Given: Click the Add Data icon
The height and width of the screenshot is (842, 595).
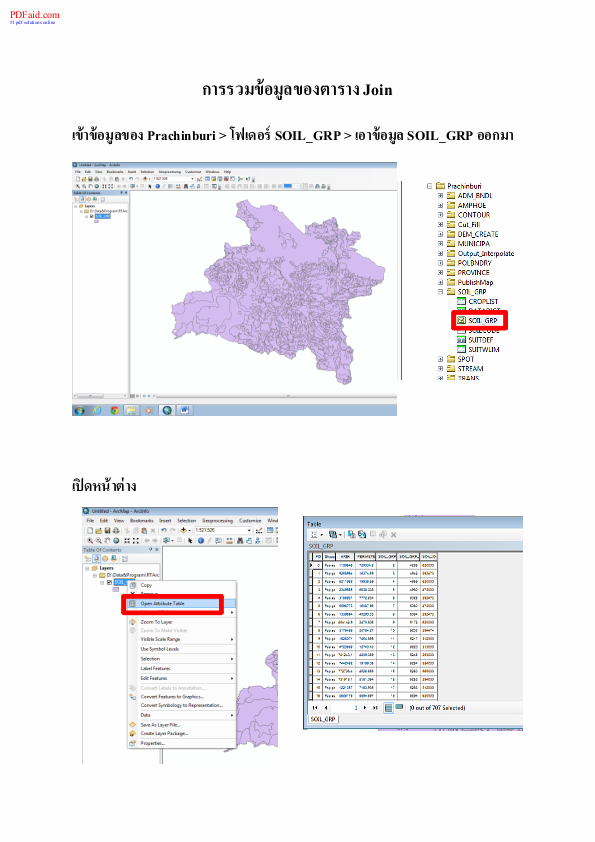Looking at the screenshot, I should coord(183,531).
